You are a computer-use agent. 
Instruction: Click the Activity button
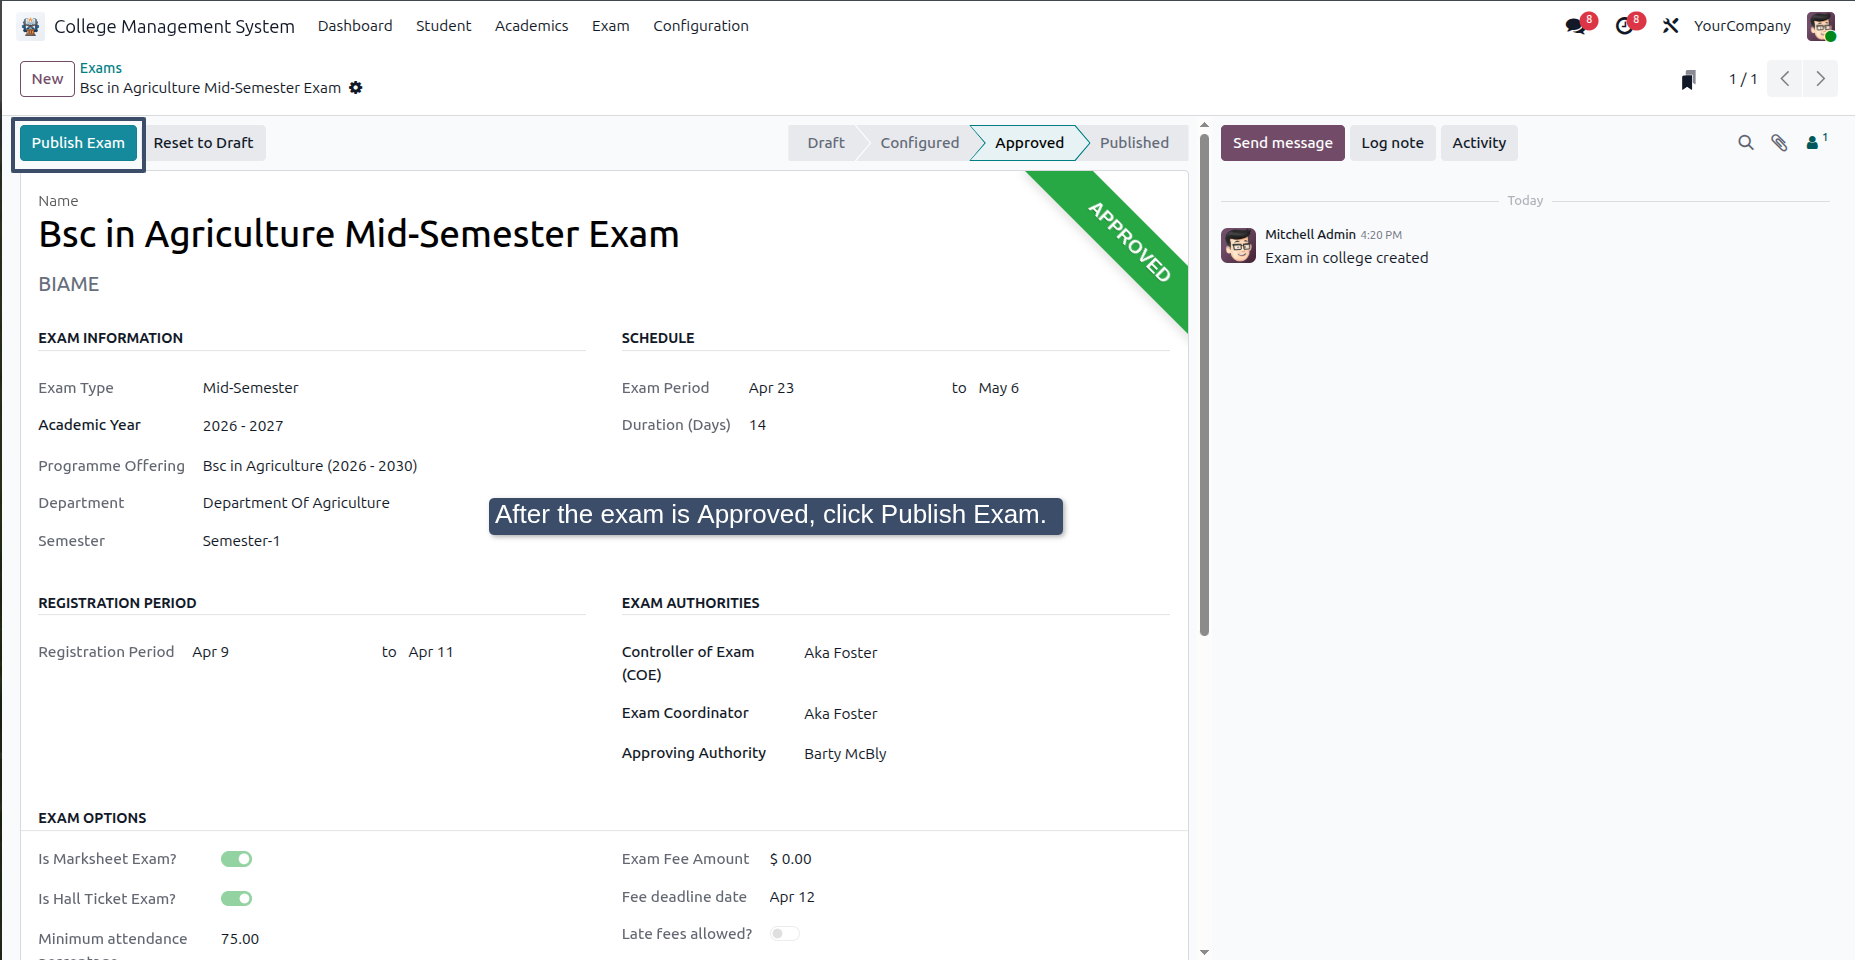(1479, 143)
